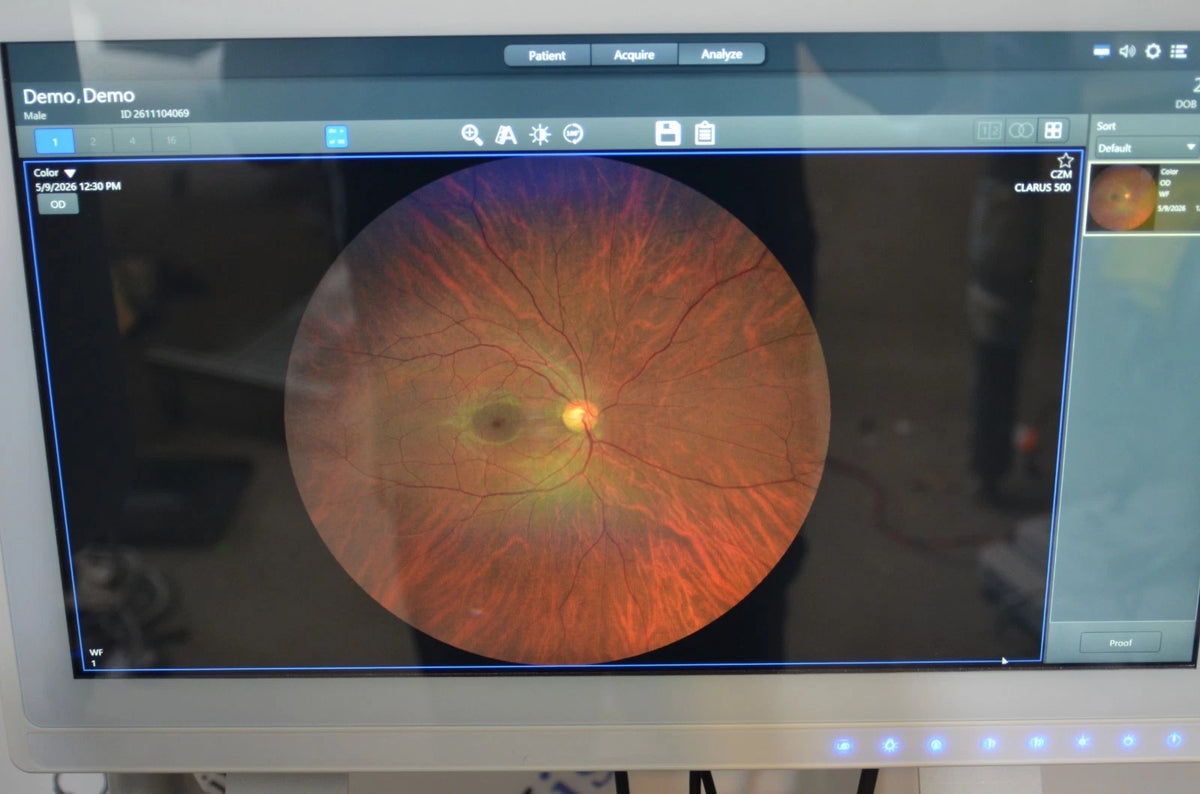Select the 1-image layout tab
This screenshot has width=1200, height=794.
point(55,141)
